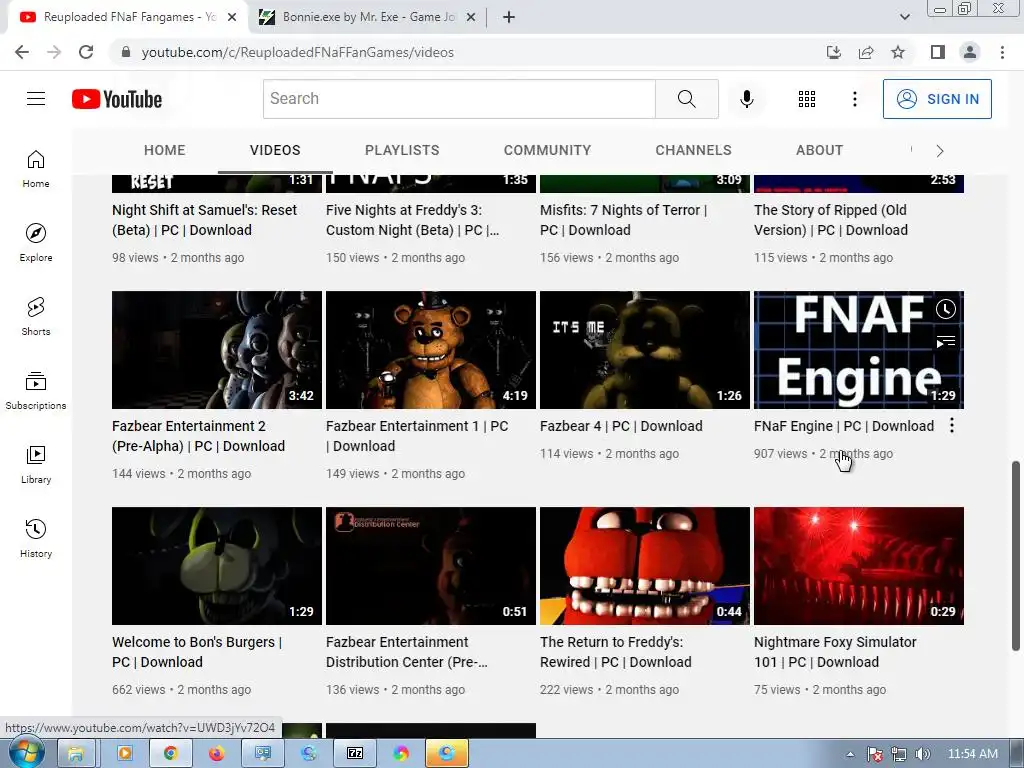Image resolution: width=1024 pixels, height=768 pixels.
Task: Share this page from address bar
Action: (x=866, y=52)
